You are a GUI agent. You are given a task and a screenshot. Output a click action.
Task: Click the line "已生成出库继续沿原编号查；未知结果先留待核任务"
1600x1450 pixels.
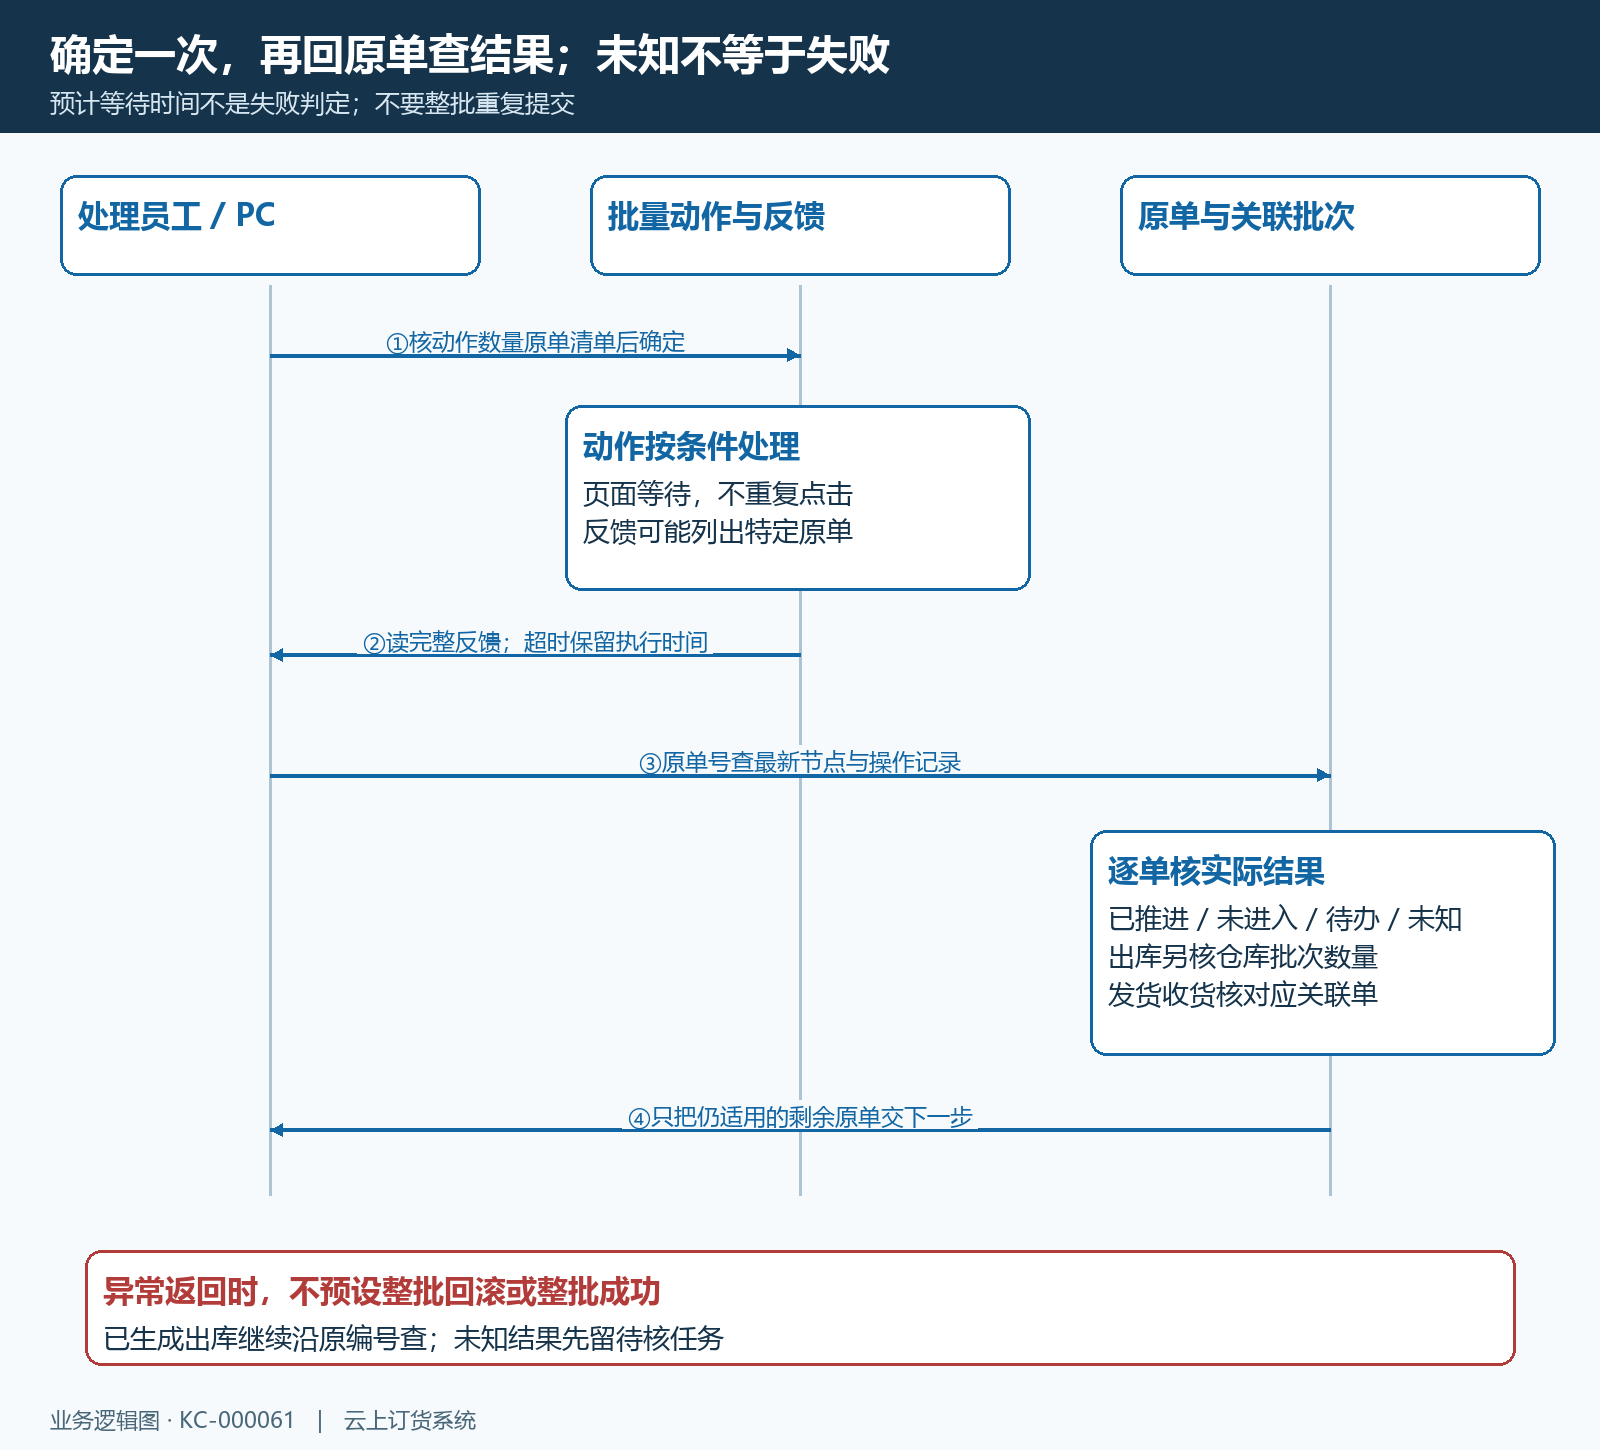(x=413, y=1339)
